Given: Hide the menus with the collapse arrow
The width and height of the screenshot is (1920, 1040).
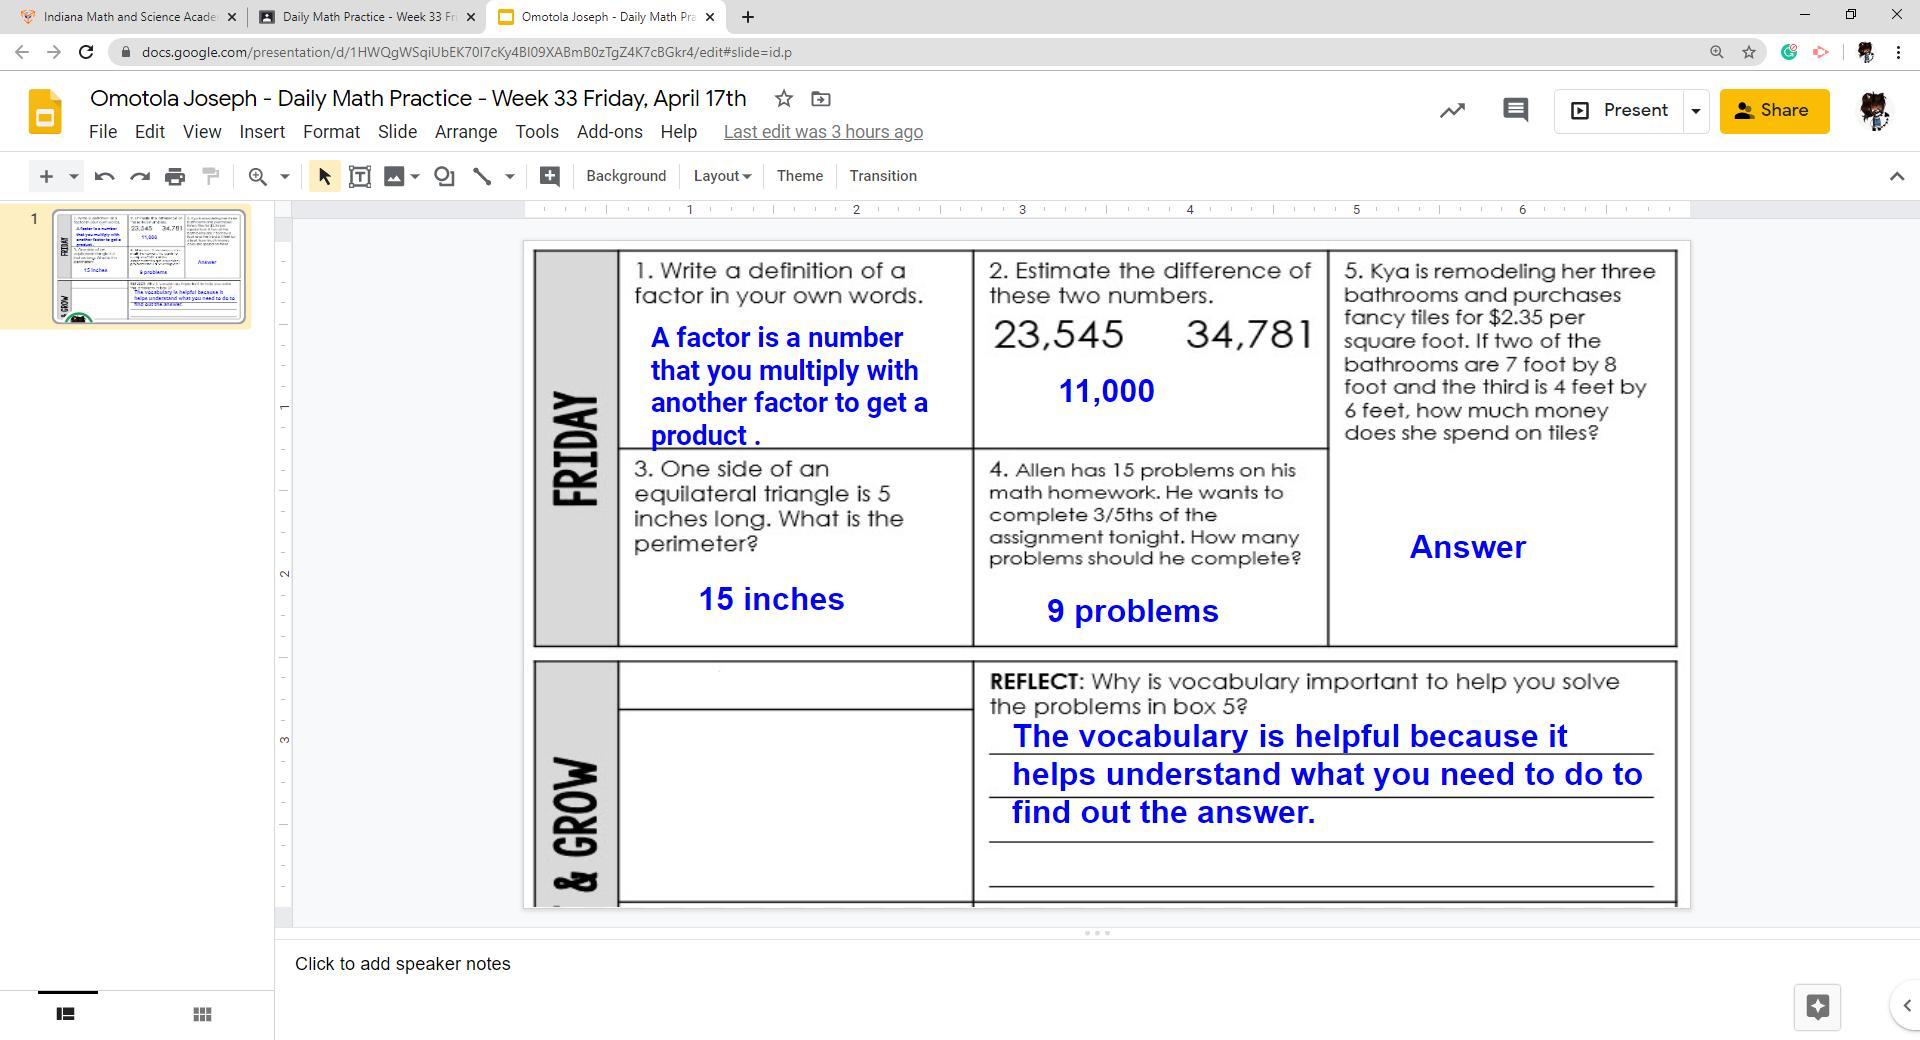Looking at the screenshot, I should point(1896,177).
